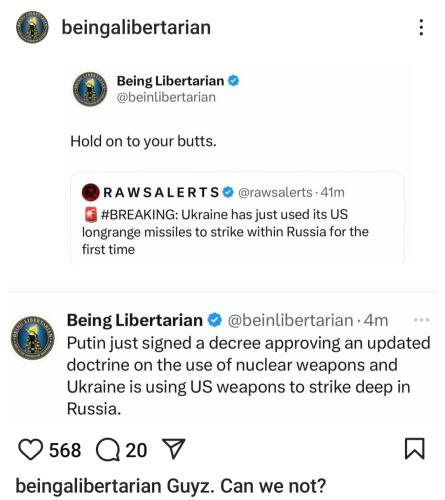Save the post with the bookmark icon

[x=415, y=449]
